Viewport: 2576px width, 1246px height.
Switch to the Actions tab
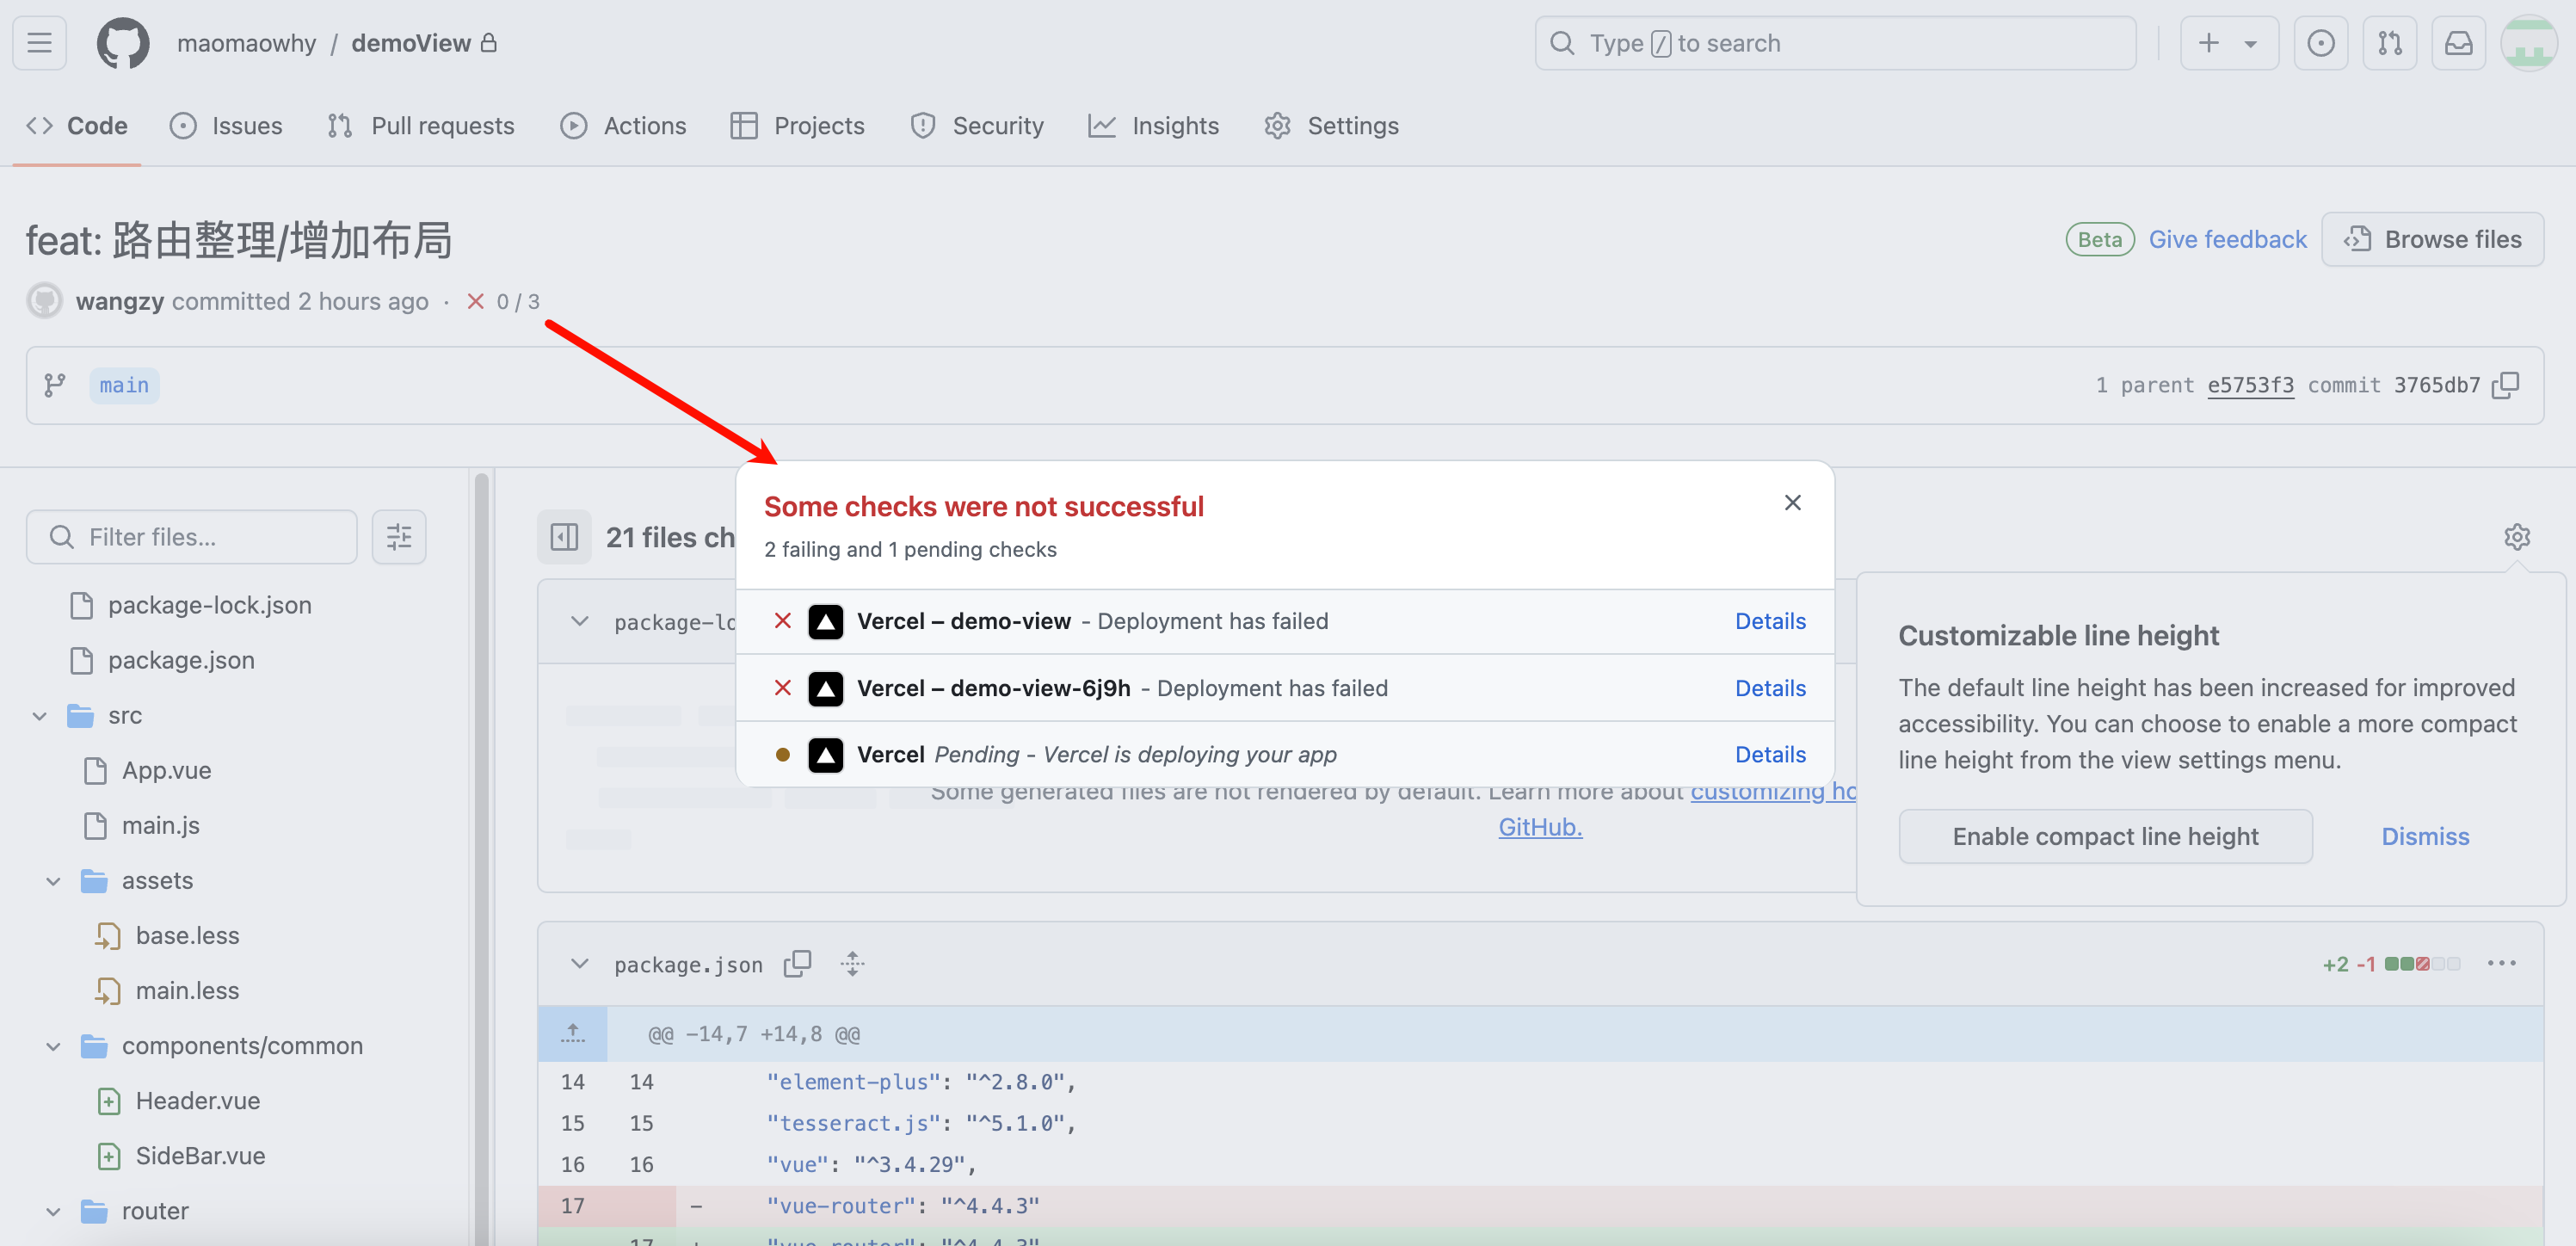623,126
